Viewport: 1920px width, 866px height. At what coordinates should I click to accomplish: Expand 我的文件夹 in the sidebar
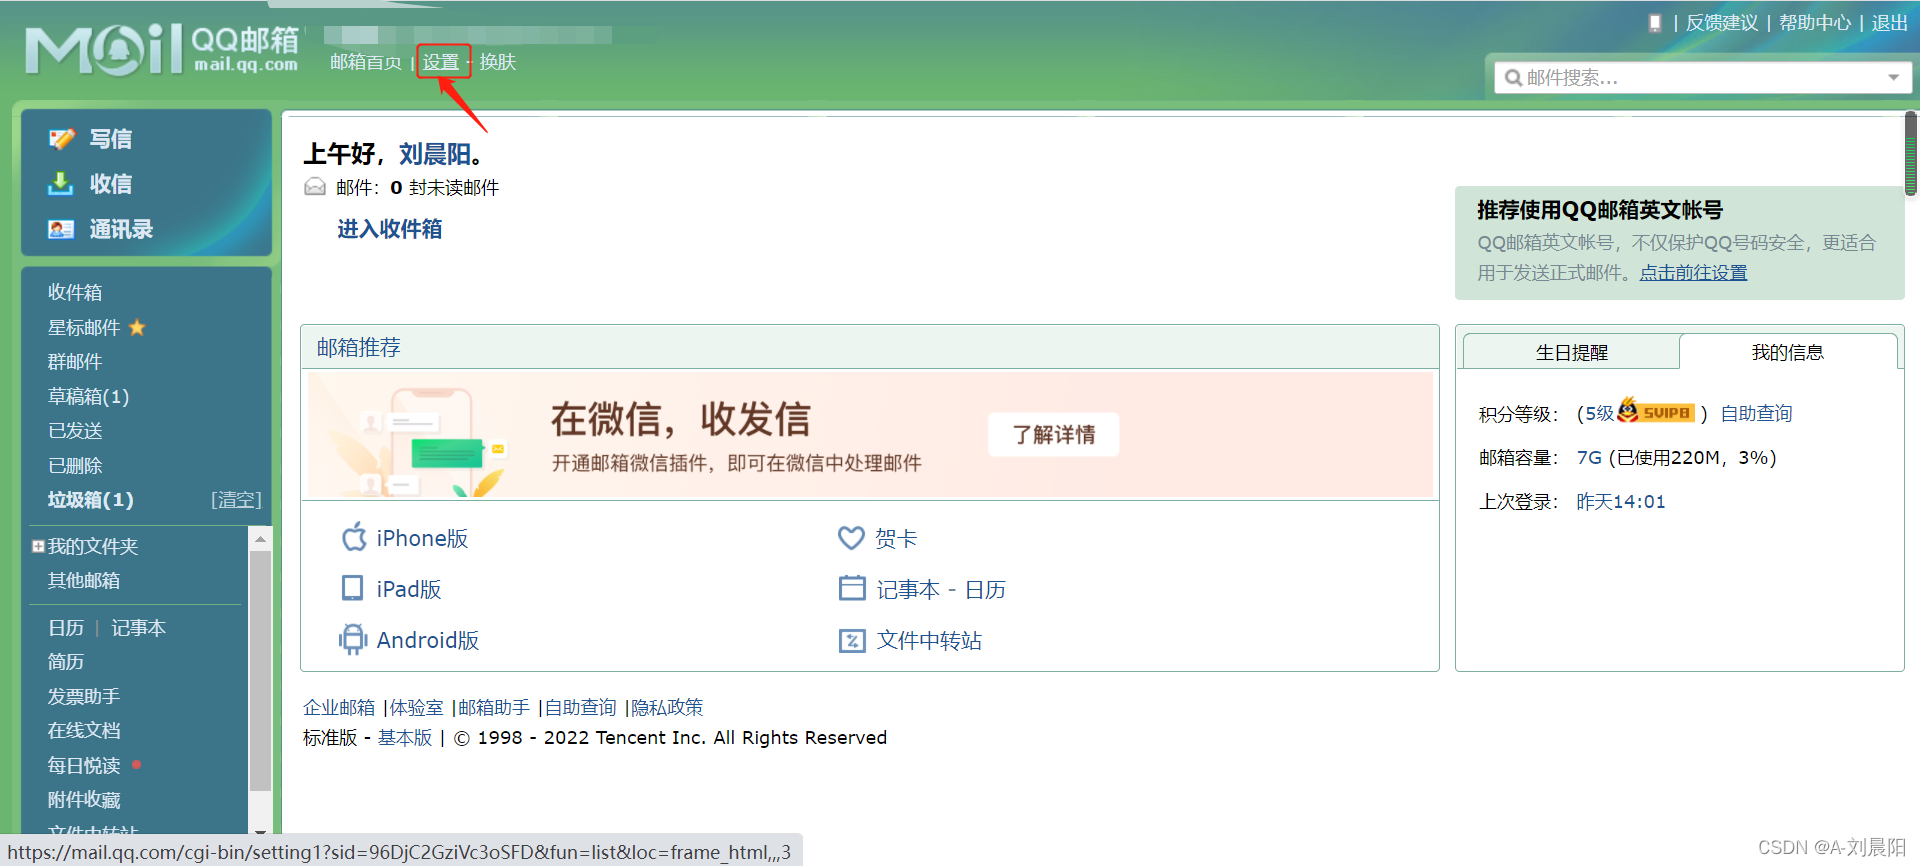(38, 546)
